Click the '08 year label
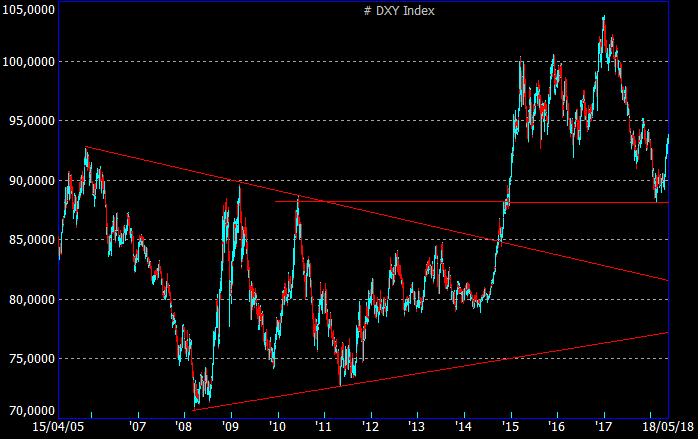Viewport: 698px width, 439px height. click(184, 427)
